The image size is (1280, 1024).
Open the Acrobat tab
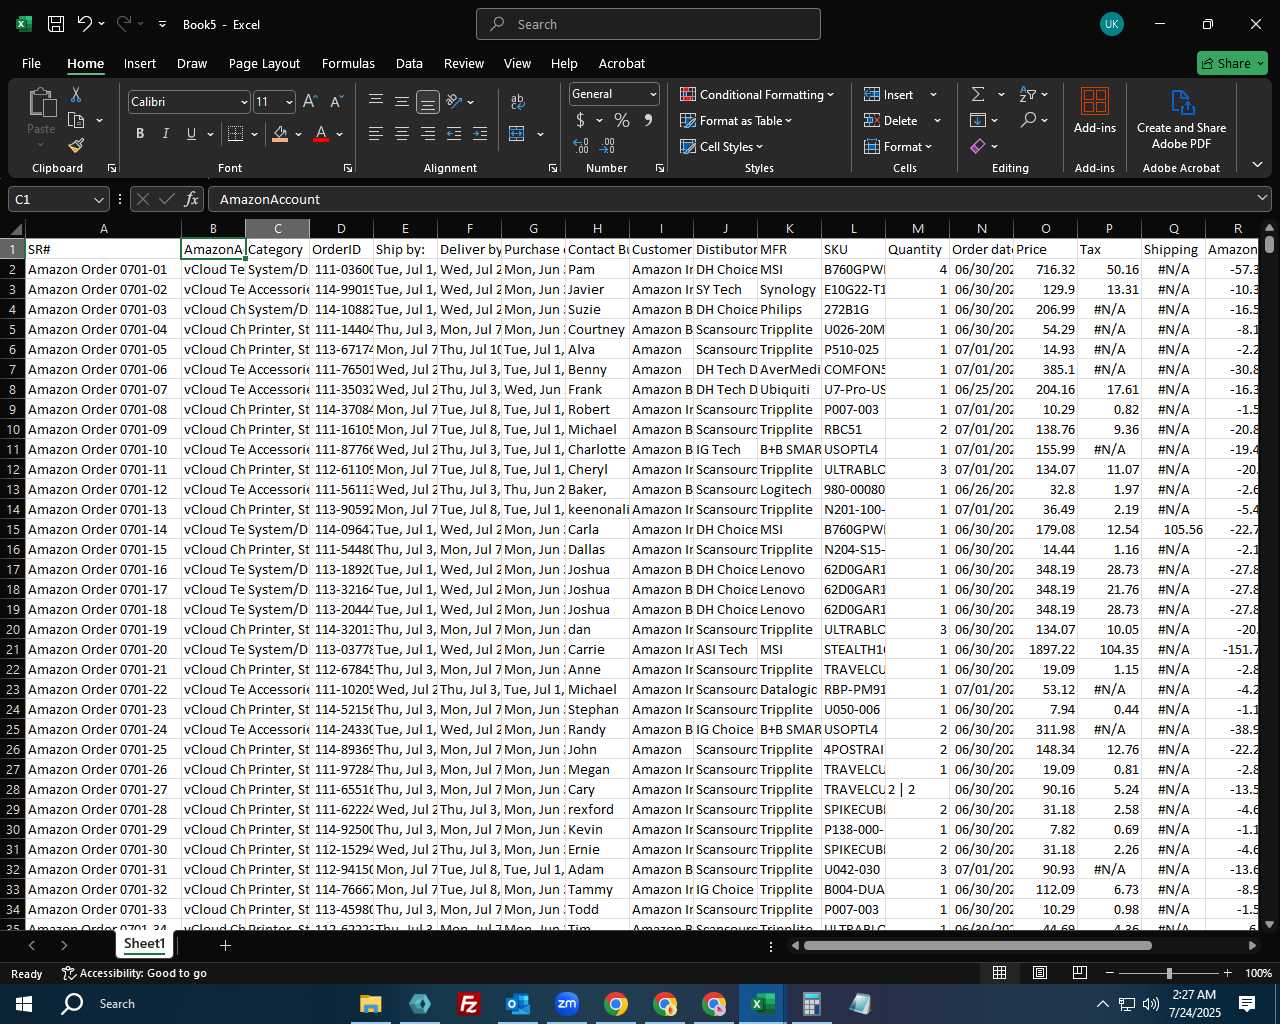(622, 63)
